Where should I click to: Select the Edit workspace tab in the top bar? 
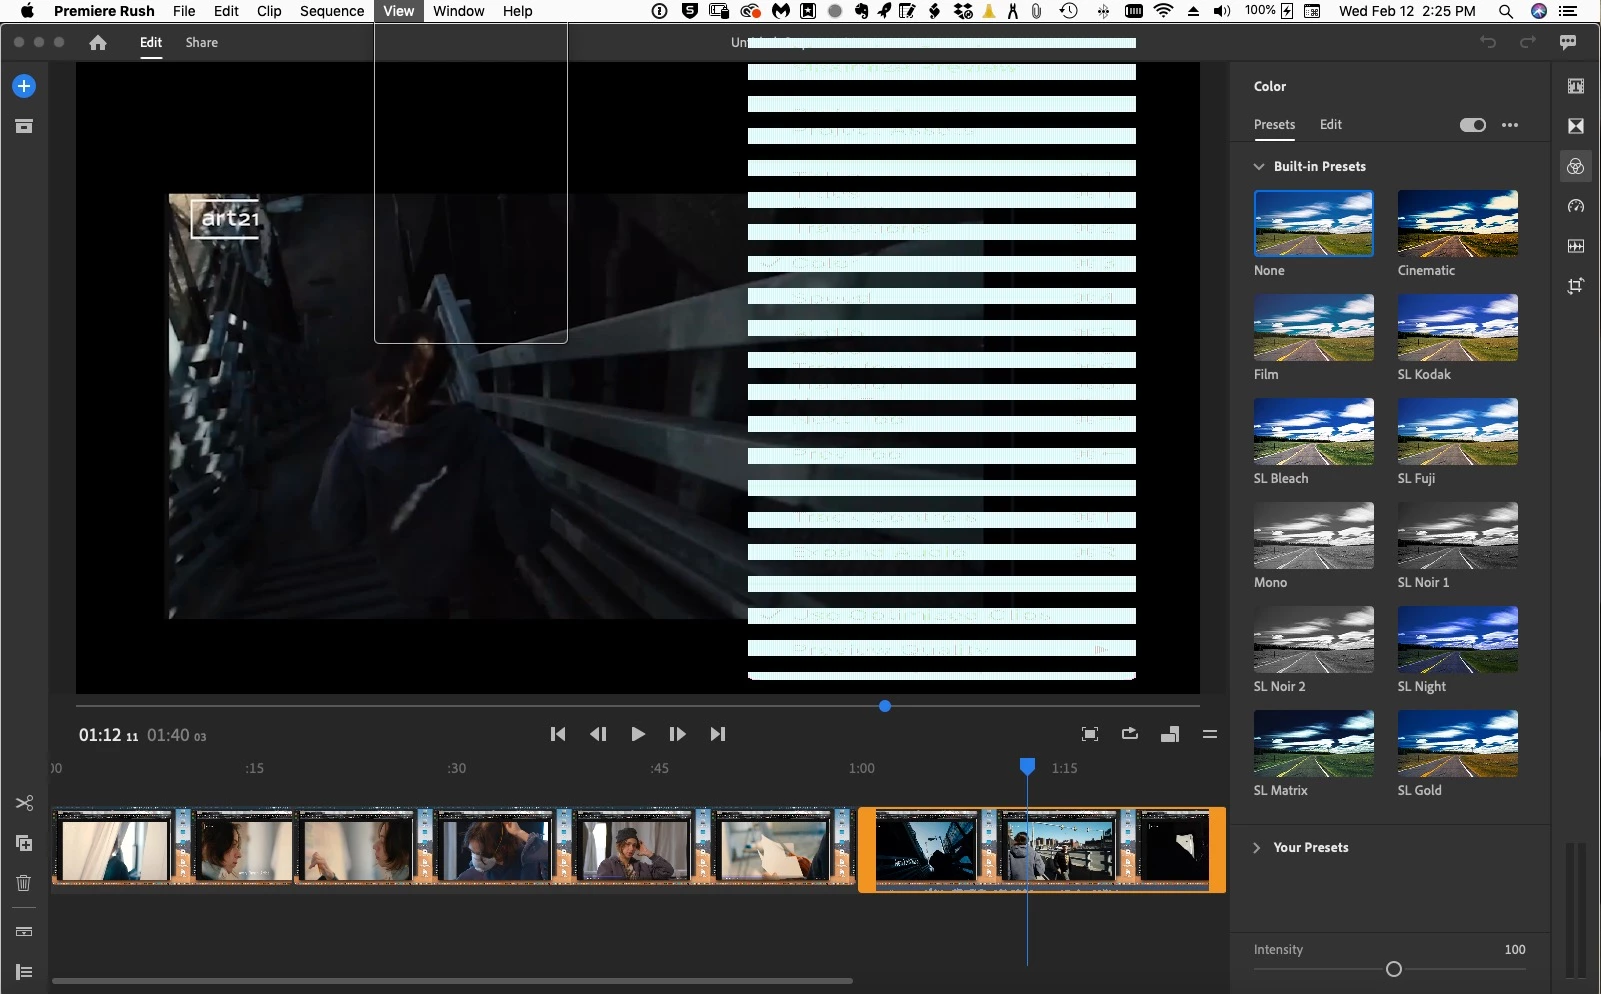pyautogui.click(x=151, y=42)
